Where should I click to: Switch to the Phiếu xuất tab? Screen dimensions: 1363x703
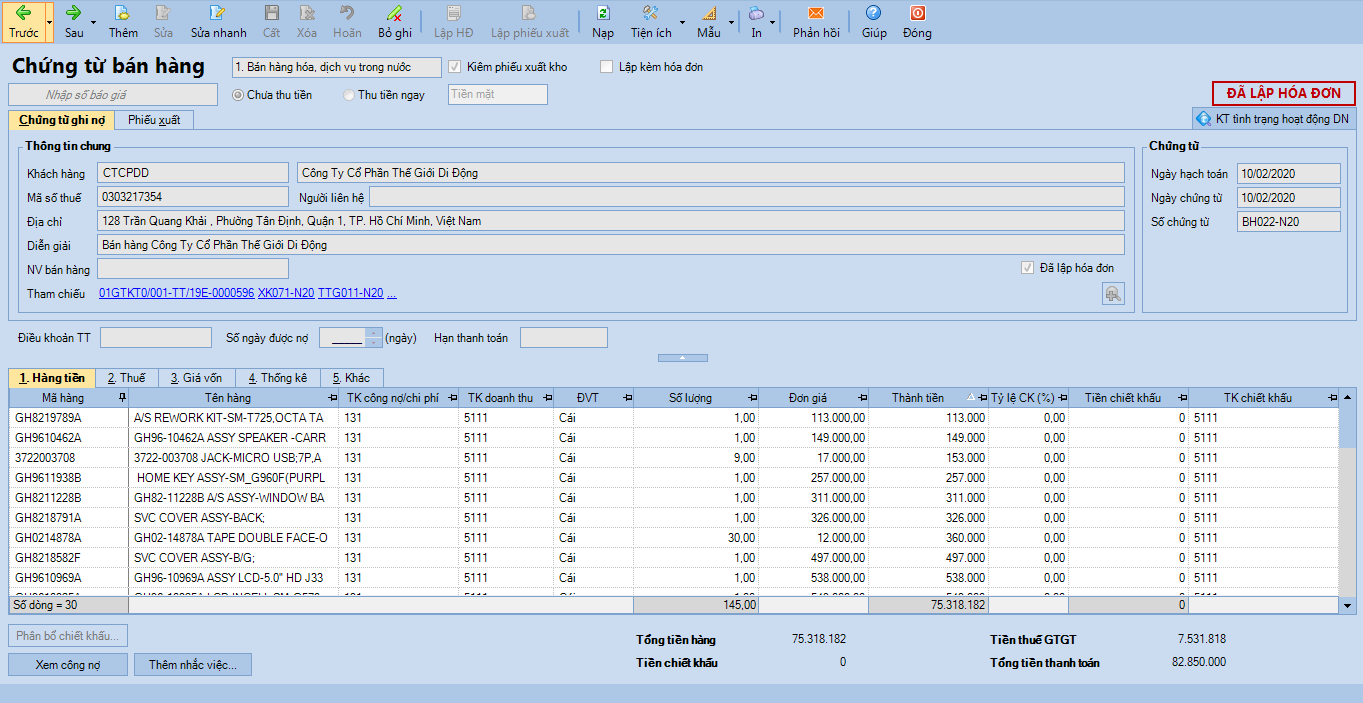(x=154, y=120)
